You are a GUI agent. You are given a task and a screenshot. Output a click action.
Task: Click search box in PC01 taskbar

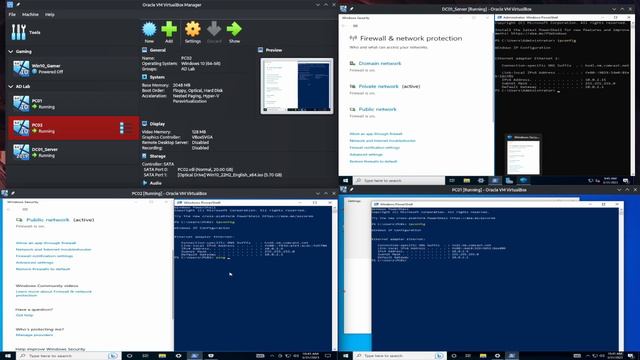coord(399,356)
